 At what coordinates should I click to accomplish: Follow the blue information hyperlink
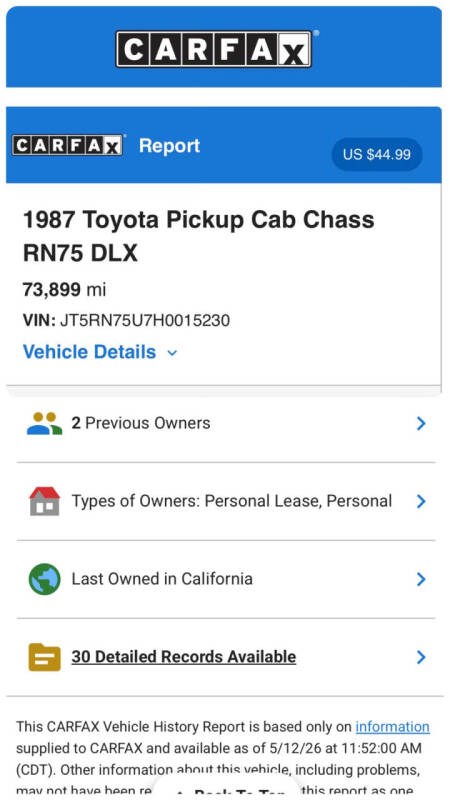click(x=392, y=727)
